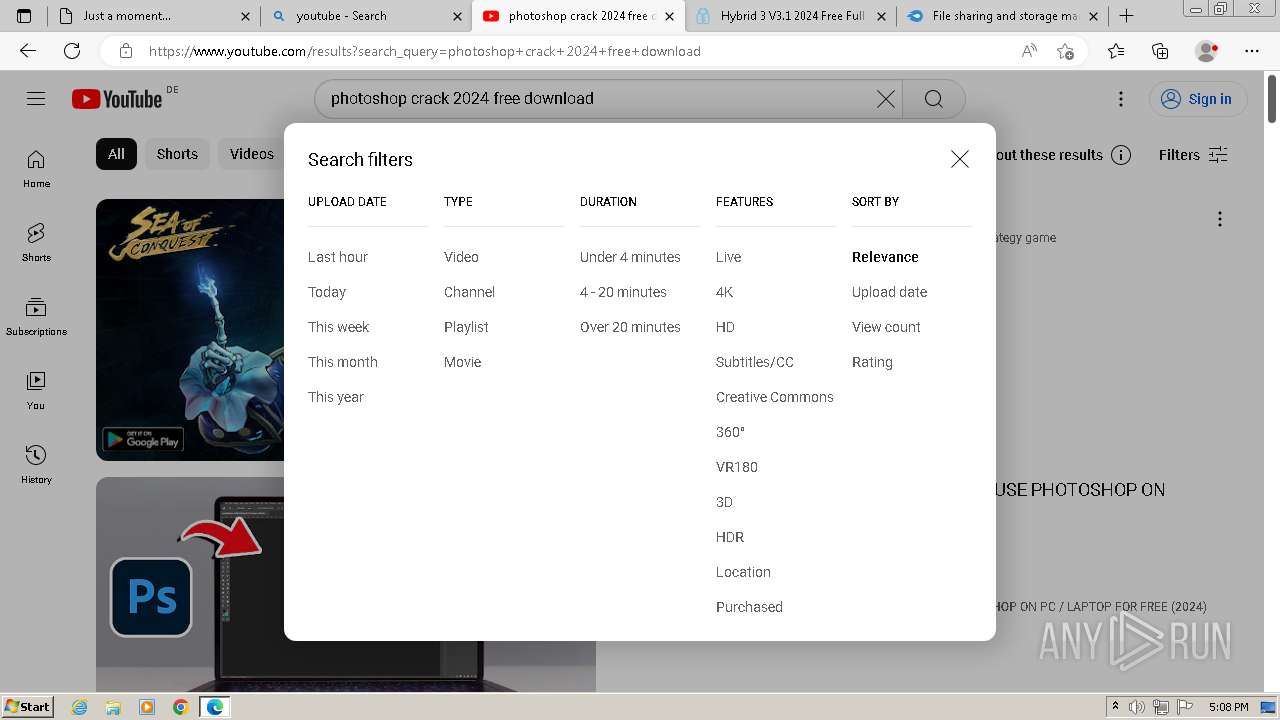Image resolution: width=1280 pixels, height=720 pixels.
Task: Select Over 20 minutes duration
Action: (630, 327)
